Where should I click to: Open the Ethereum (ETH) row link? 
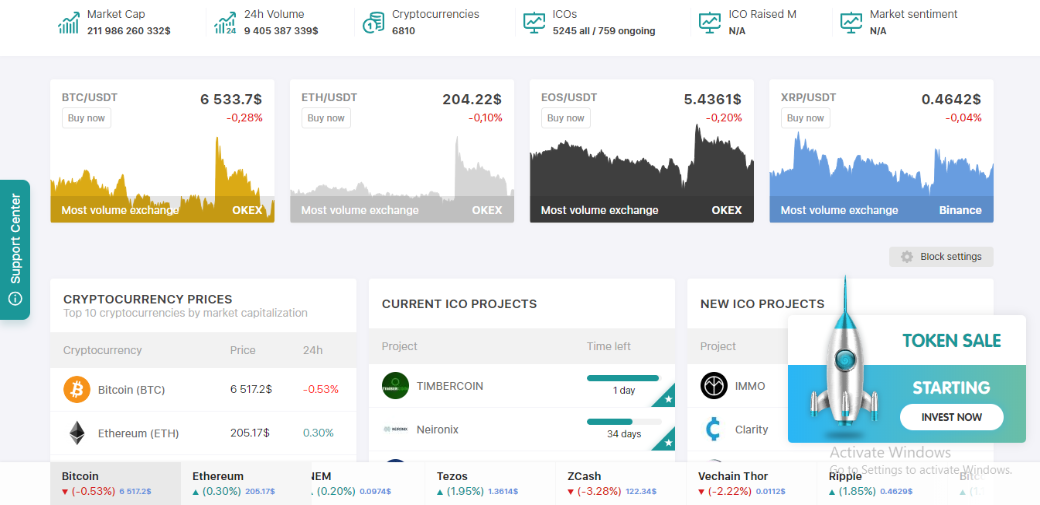[139, 433]
